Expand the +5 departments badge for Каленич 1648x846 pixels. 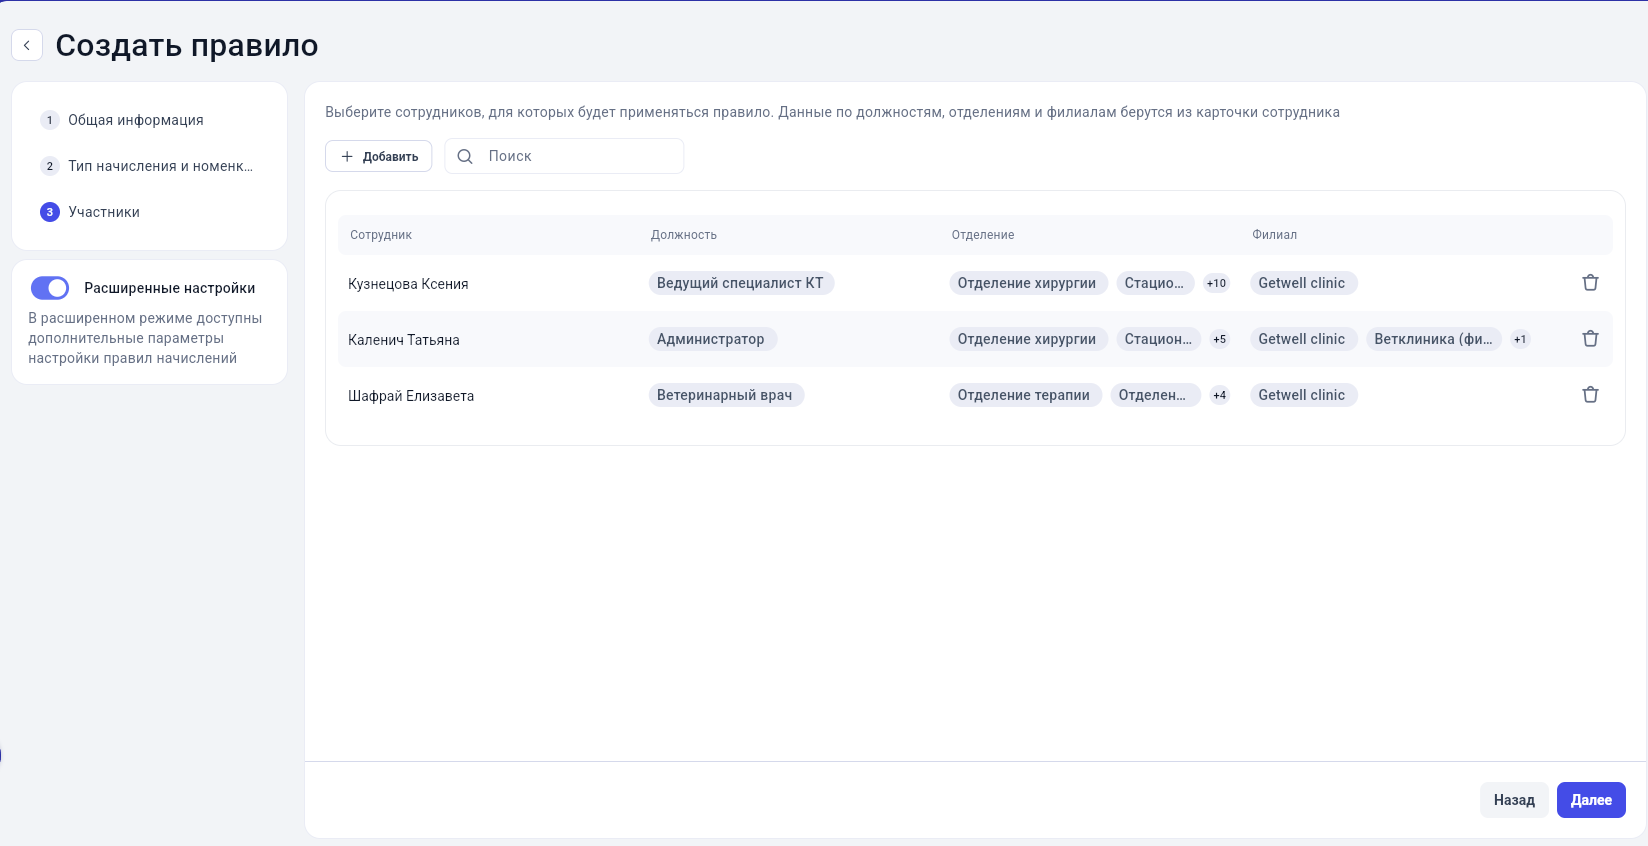pyautogui.click(x=1219, y=339)
